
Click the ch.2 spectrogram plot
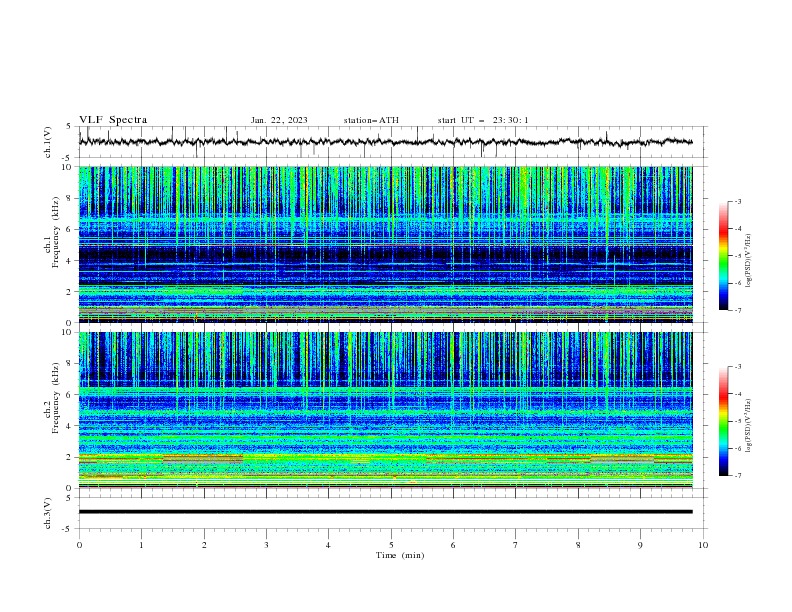coord(386,410)
